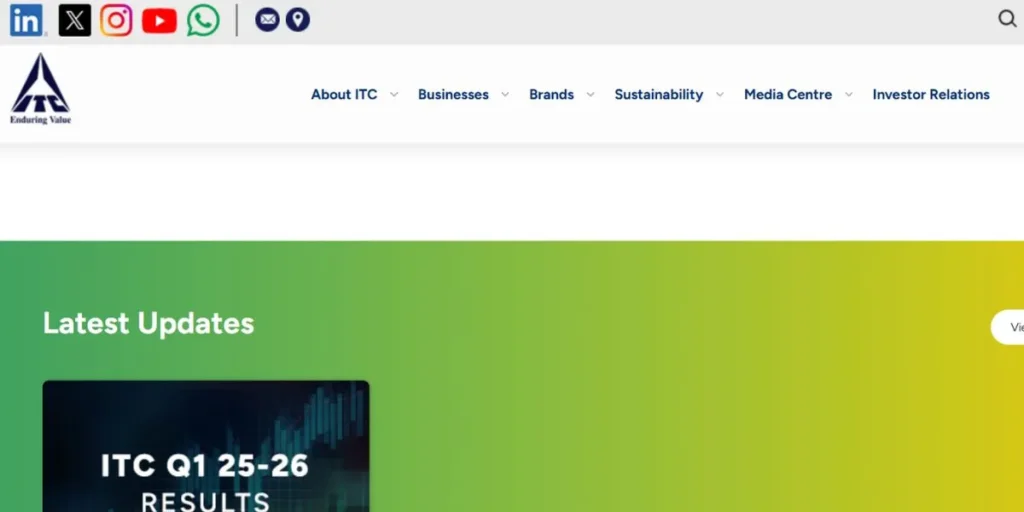Open the WhatsApp social icon
The height and width of the screenshot is (512, 1024).
click(x=203, y=20)
